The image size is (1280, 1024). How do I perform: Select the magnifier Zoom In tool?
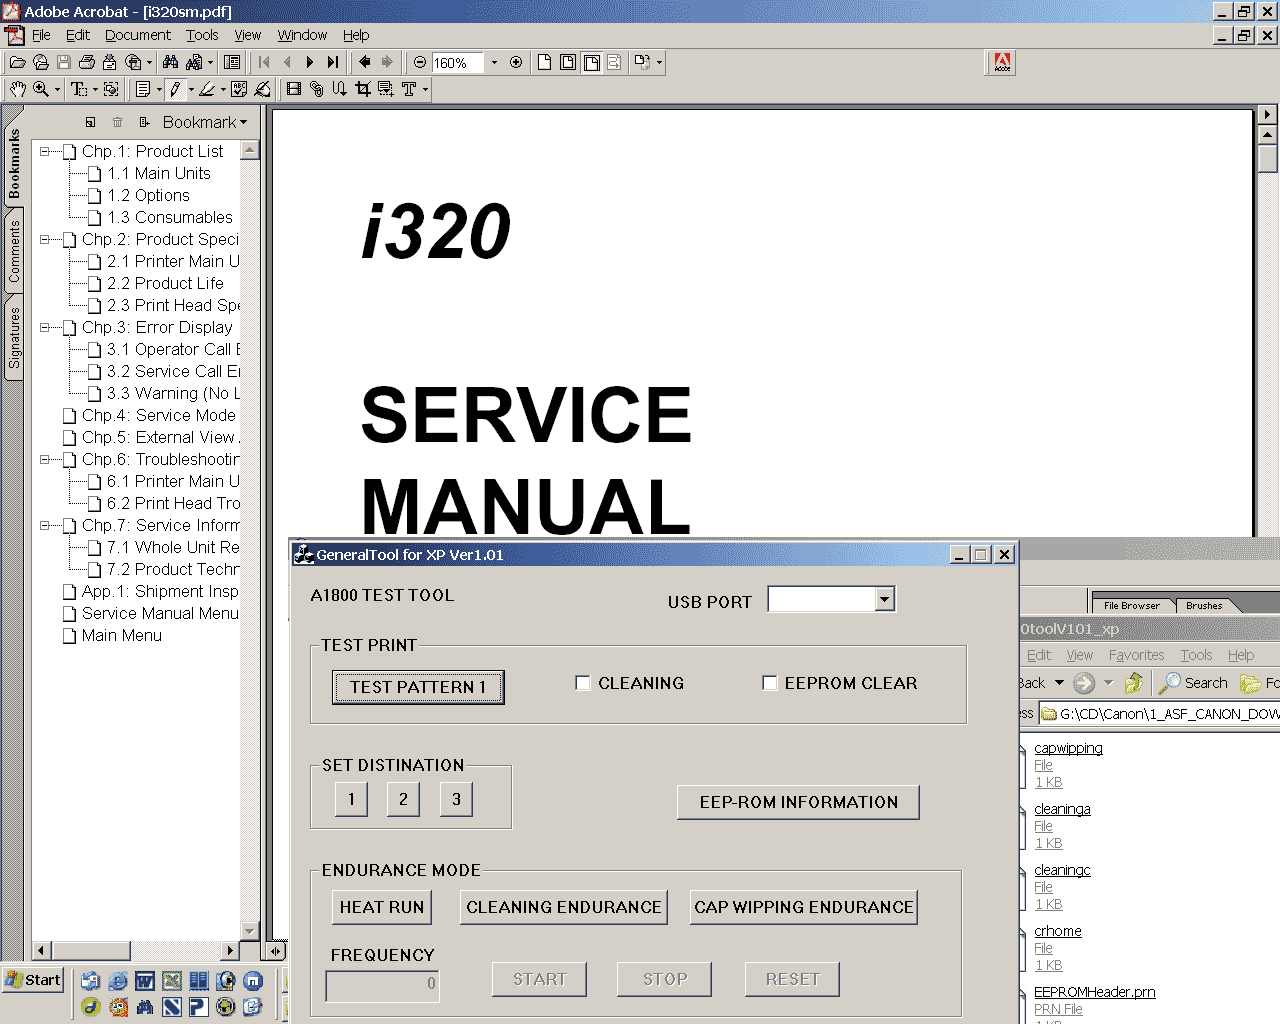pyautogui.click(x=41, y=89)
